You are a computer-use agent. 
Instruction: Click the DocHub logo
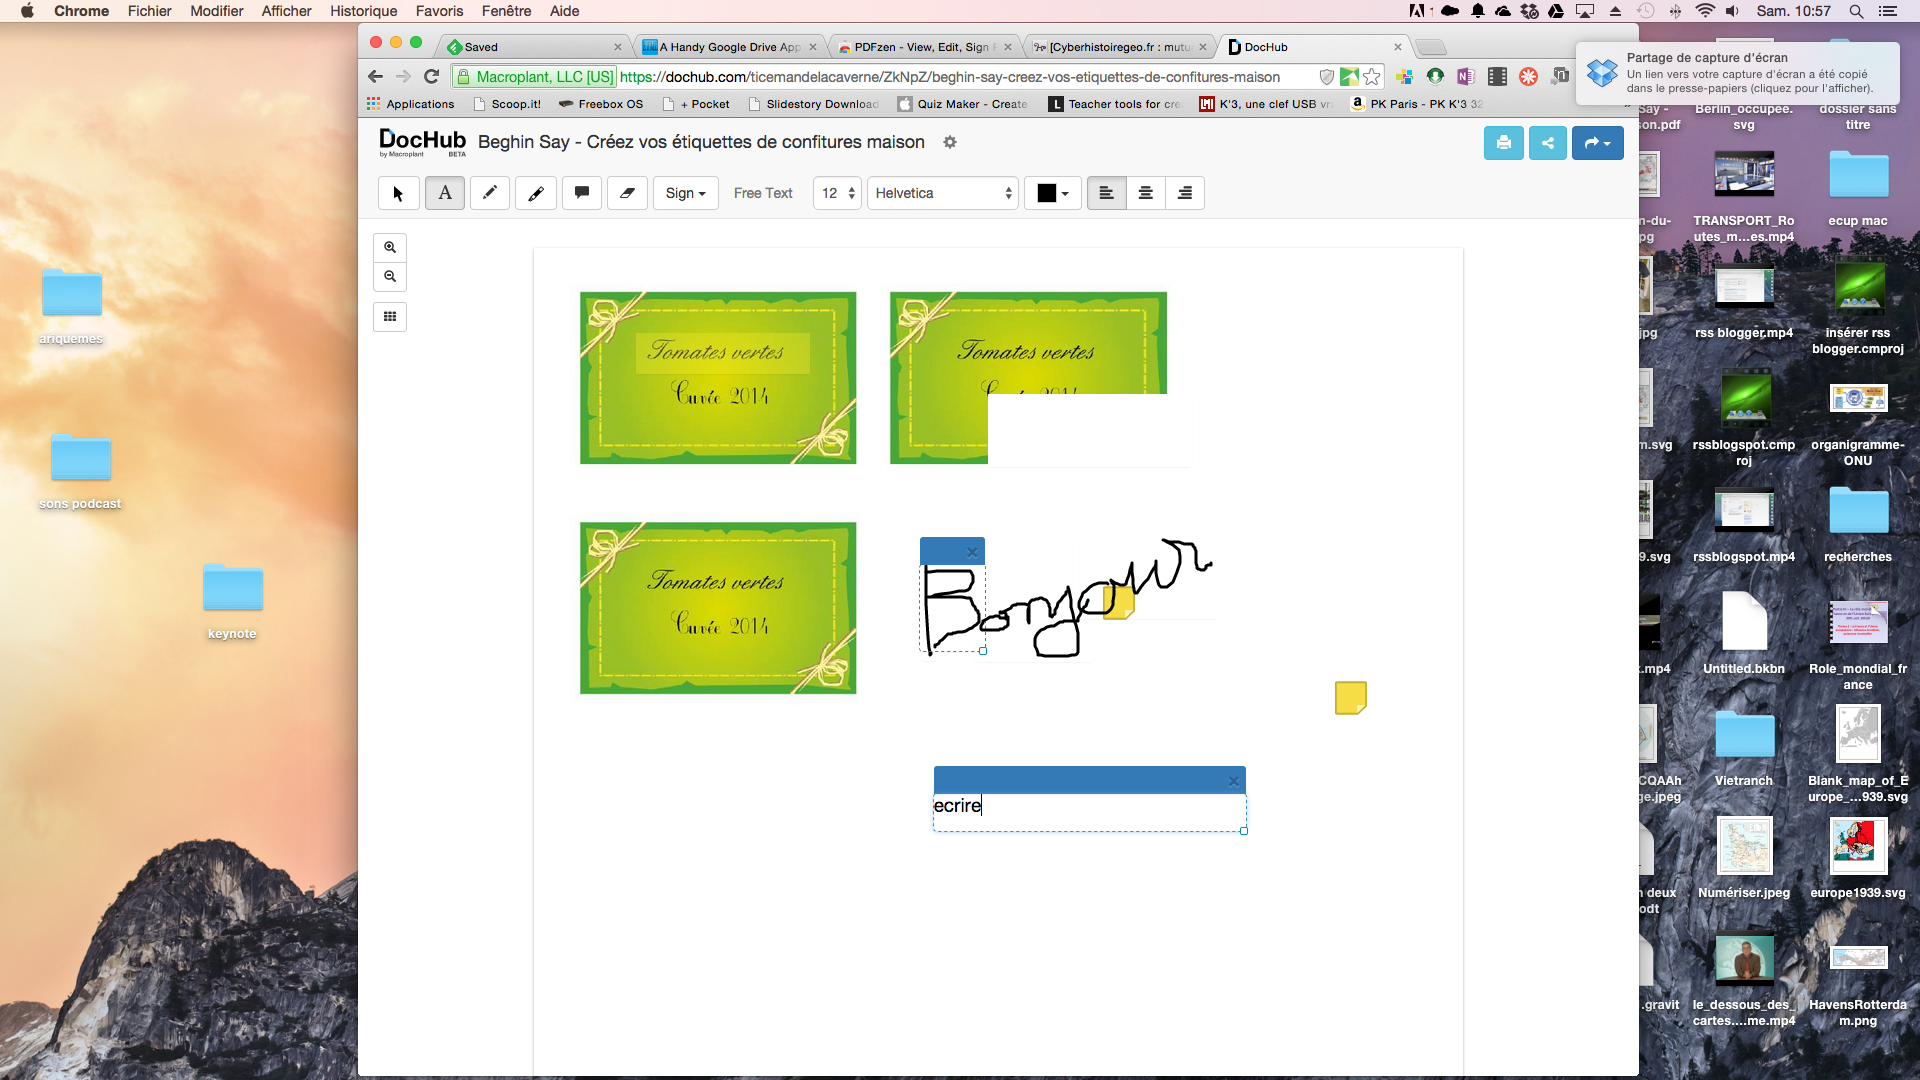click(x=422, y=142)
